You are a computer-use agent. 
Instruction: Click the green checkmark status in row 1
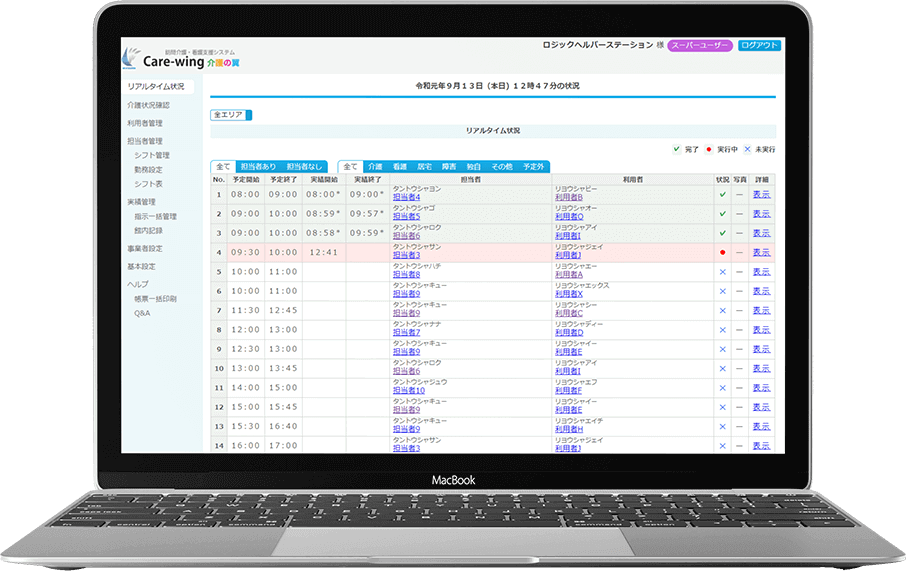[x=722, y=194]
